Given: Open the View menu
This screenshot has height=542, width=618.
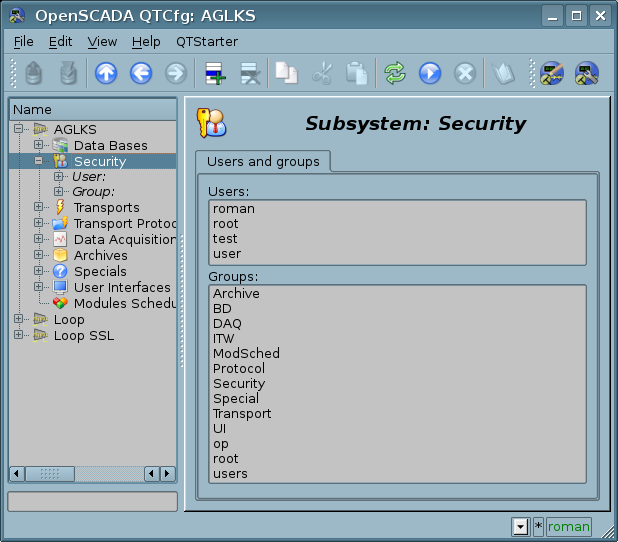Looking at the screenshot, I should pyautogui.click(x=102, y=41).
